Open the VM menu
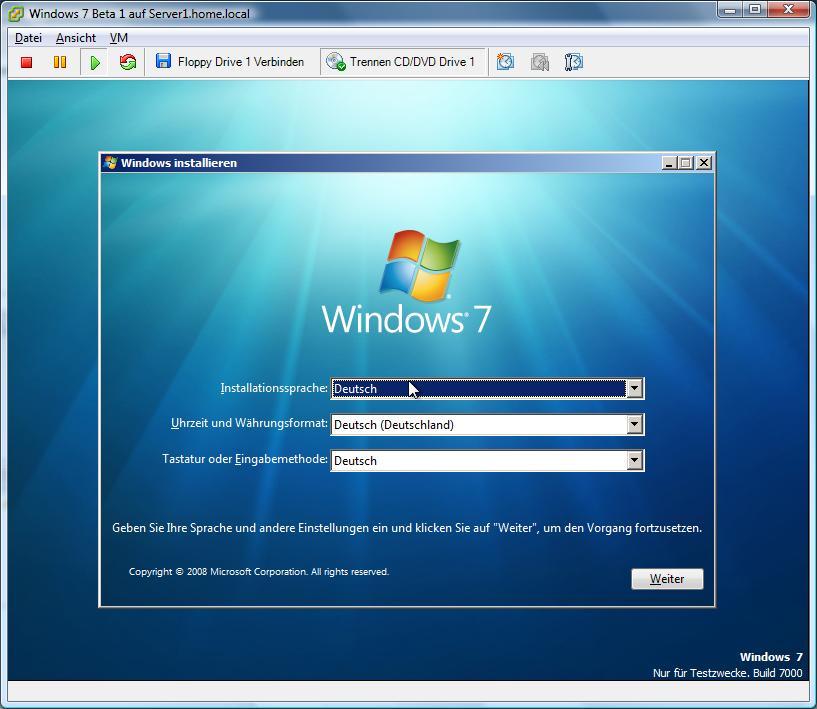The width and height of the screenshot is (817, 709). [119, 38]
